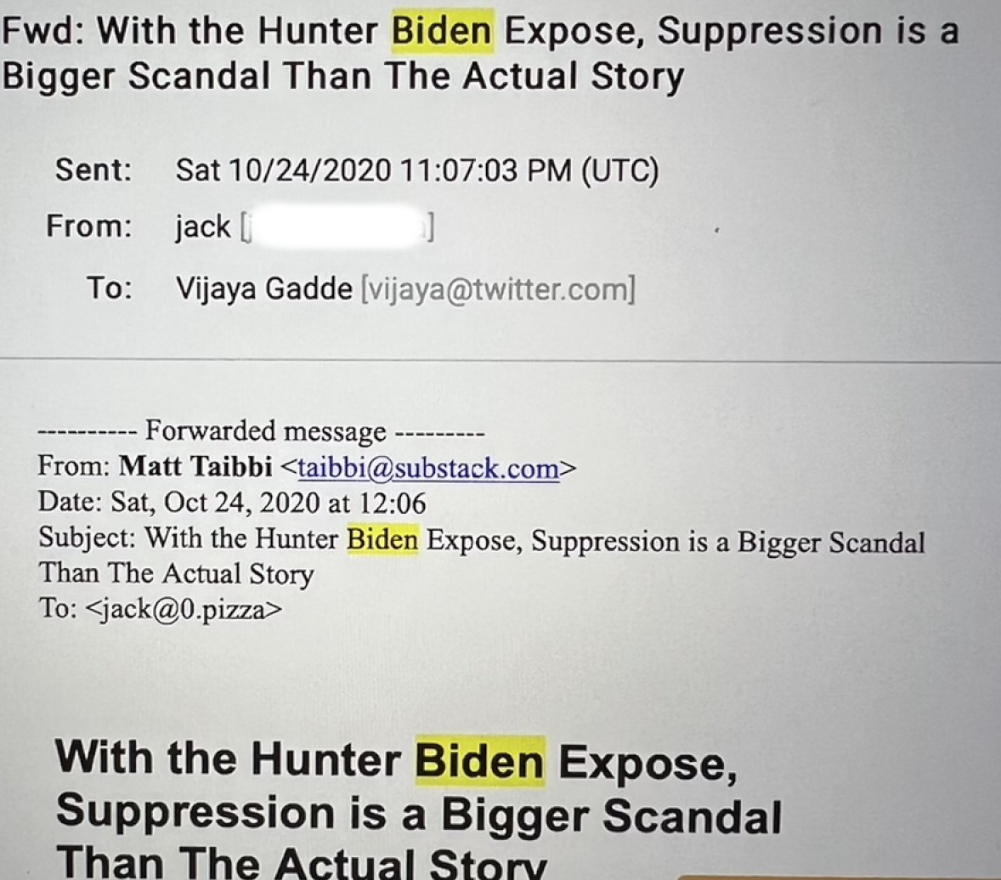The width and height of the screenshot is (1001, 880).
Task: Click the recipient name Vijaya Gadde
Action: 264,289
